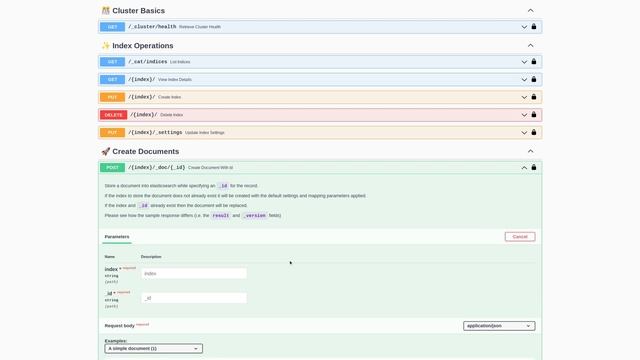Click lock icon on /_cluster/health row
Image resolution: width=640 pixels, height=360 pixels.
pos(534,27)
